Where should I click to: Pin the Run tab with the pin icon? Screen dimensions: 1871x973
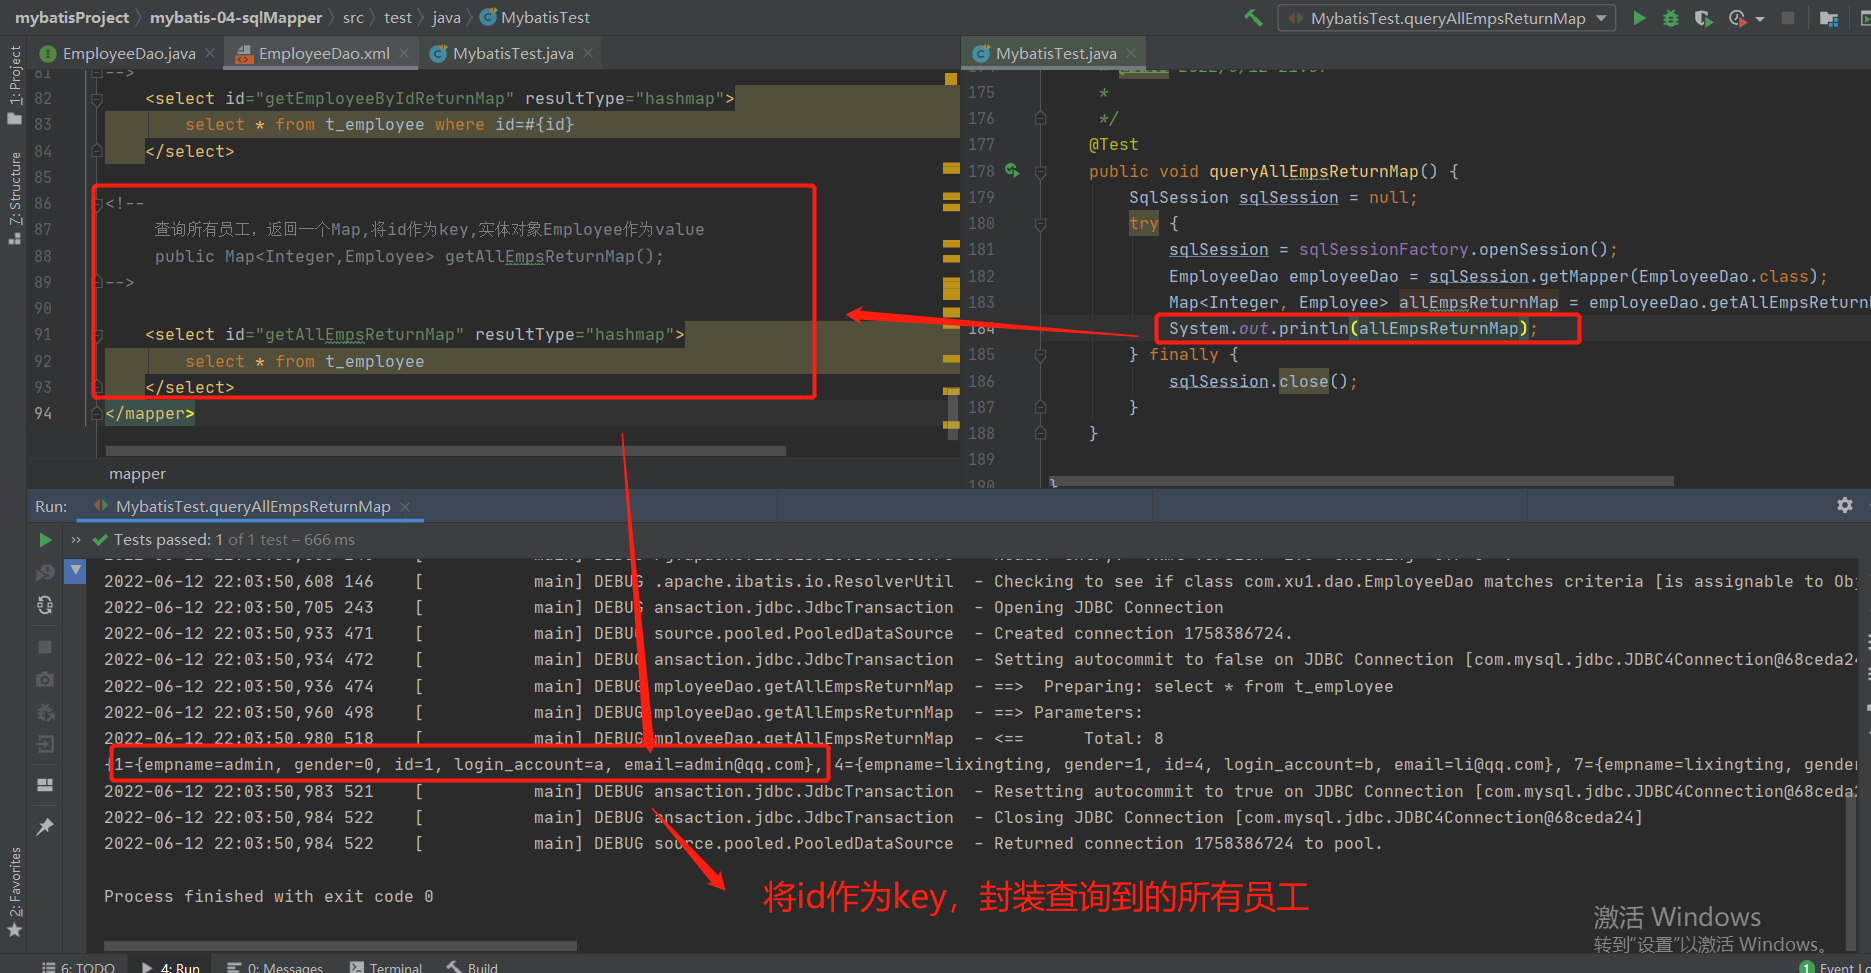[x=45, y=827]
